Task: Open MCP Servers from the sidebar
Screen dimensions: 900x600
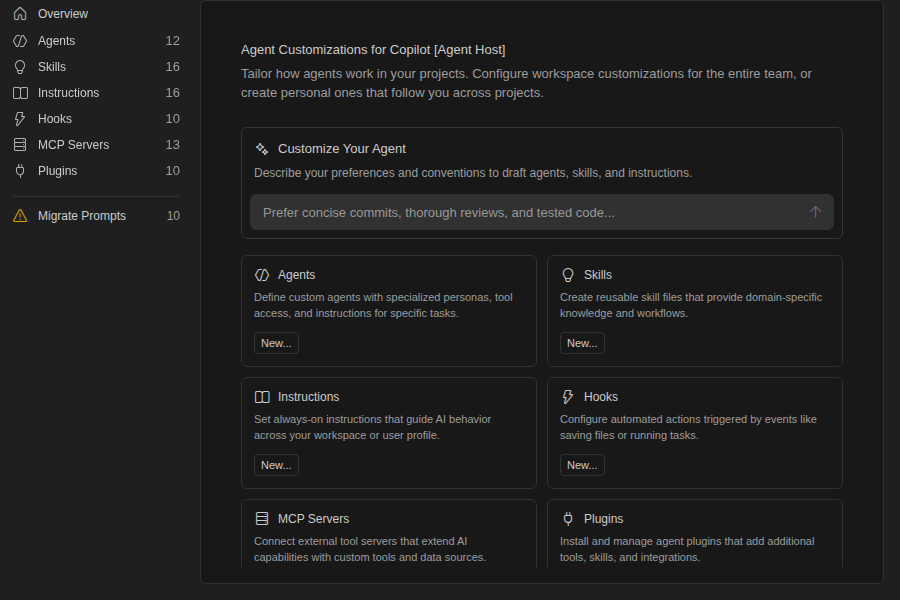Action: pos(96,145)
